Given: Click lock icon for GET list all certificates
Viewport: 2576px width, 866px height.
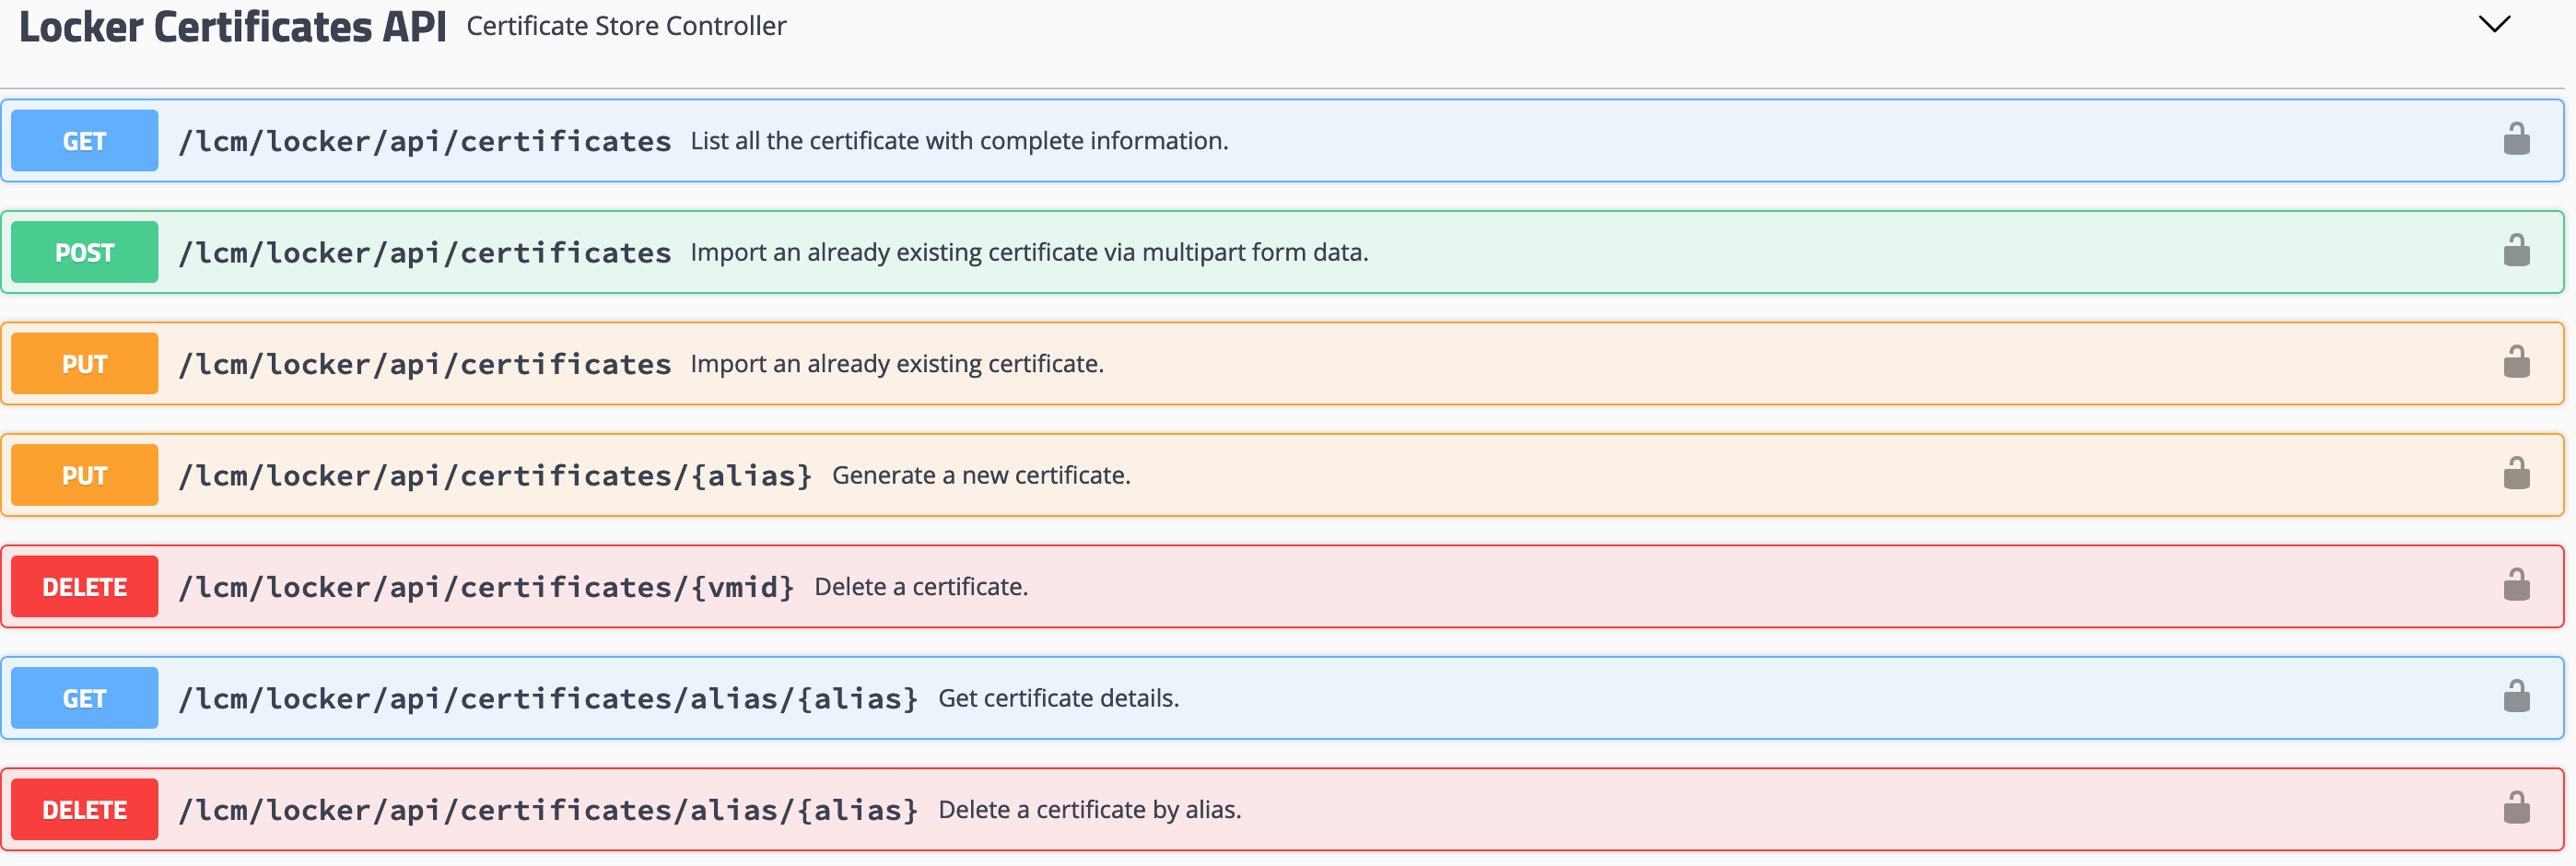Looking at the screenshot, I should pyautogui.click(x=2516, y=139).
